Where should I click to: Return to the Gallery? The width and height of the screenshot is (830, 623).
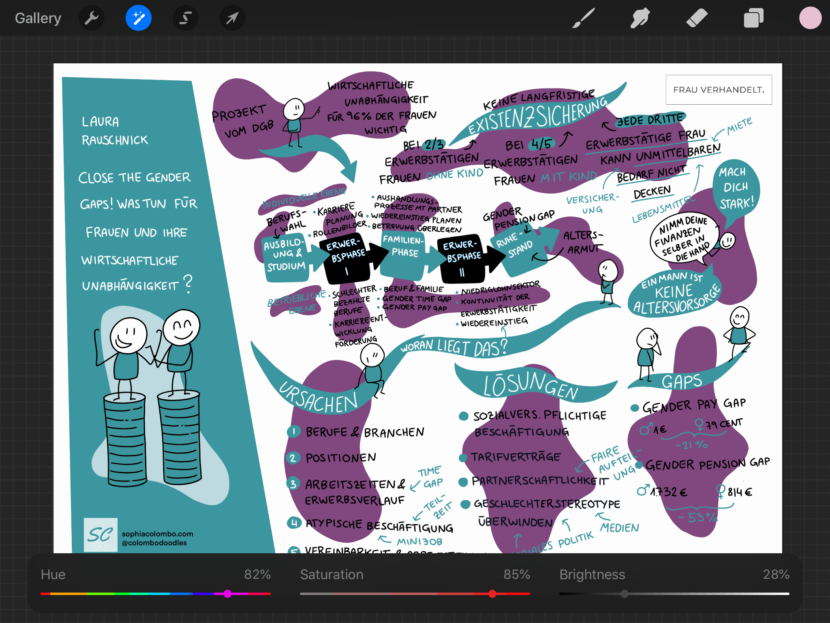(x=38, y=18)
